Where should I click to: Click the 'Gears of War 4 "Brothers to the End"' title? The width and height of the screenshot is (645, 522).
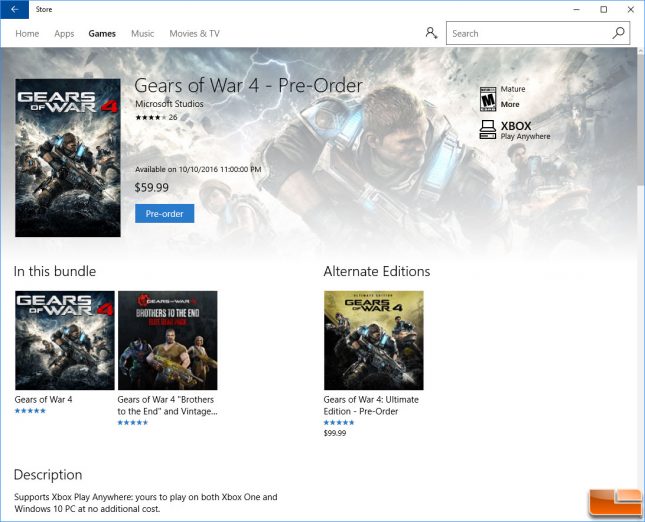(x=167, y=405)
